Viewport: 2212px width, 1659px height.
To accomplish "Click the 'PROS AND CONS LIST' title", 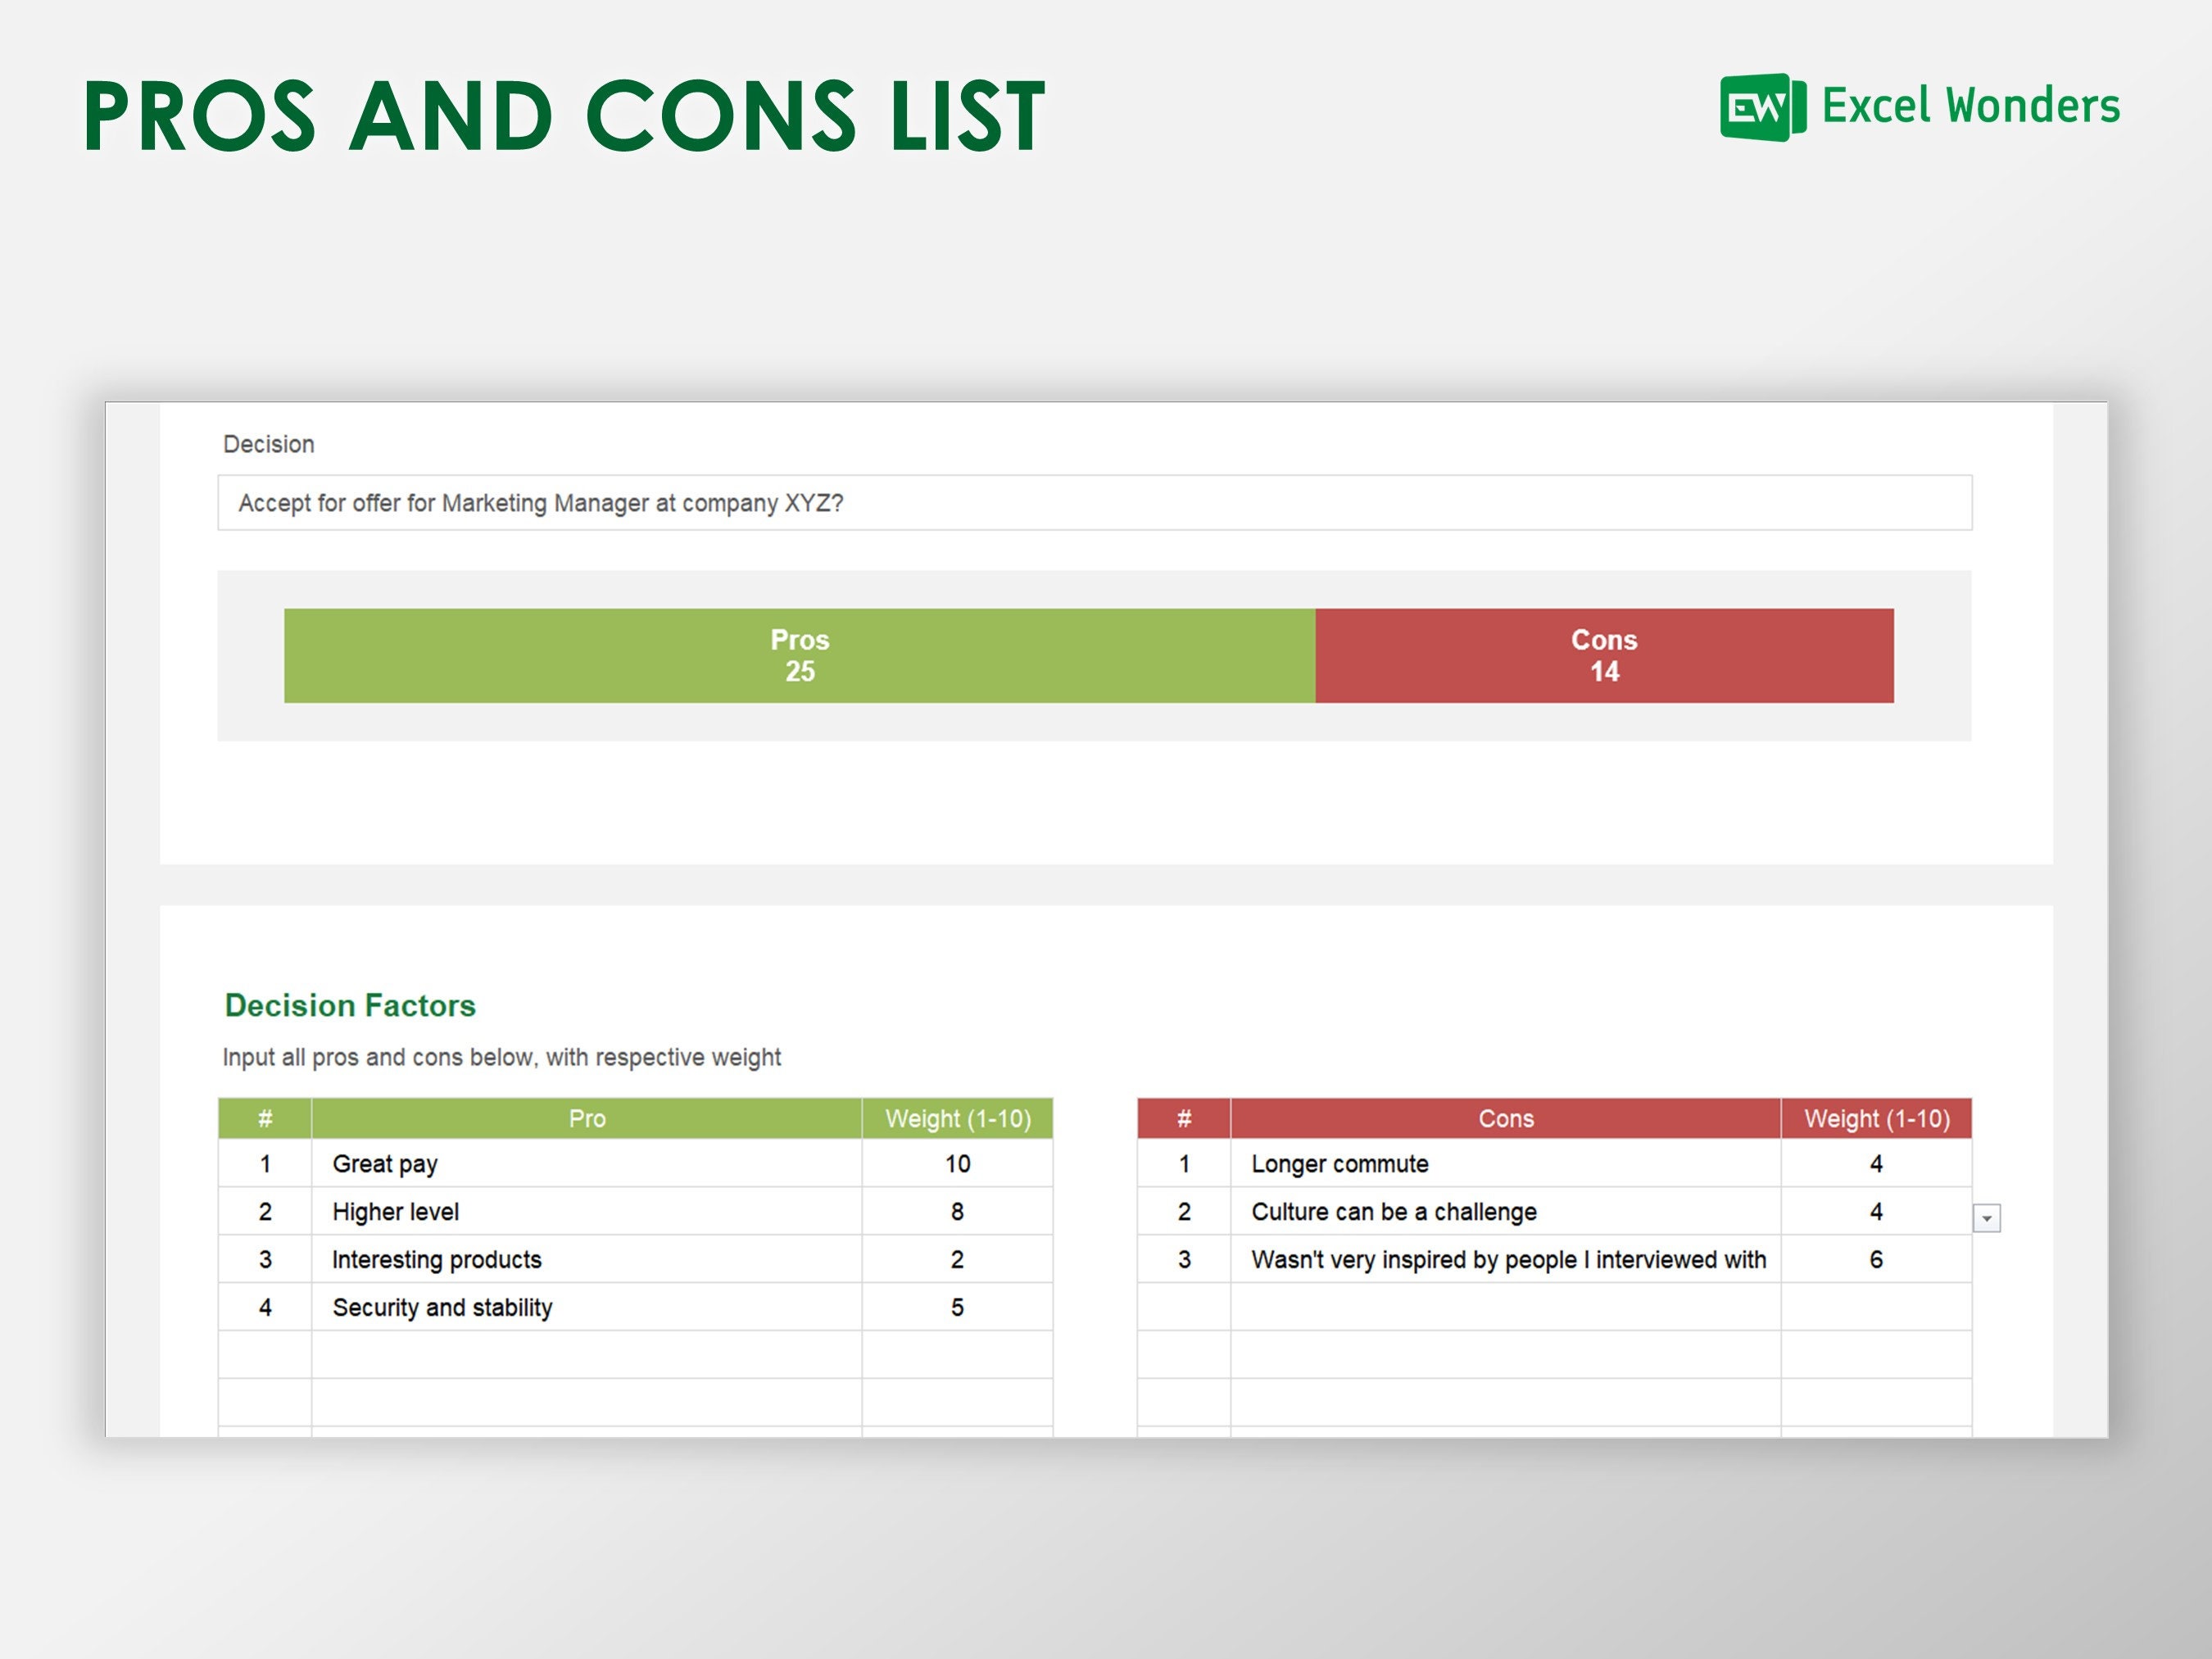I will point(565,117).
